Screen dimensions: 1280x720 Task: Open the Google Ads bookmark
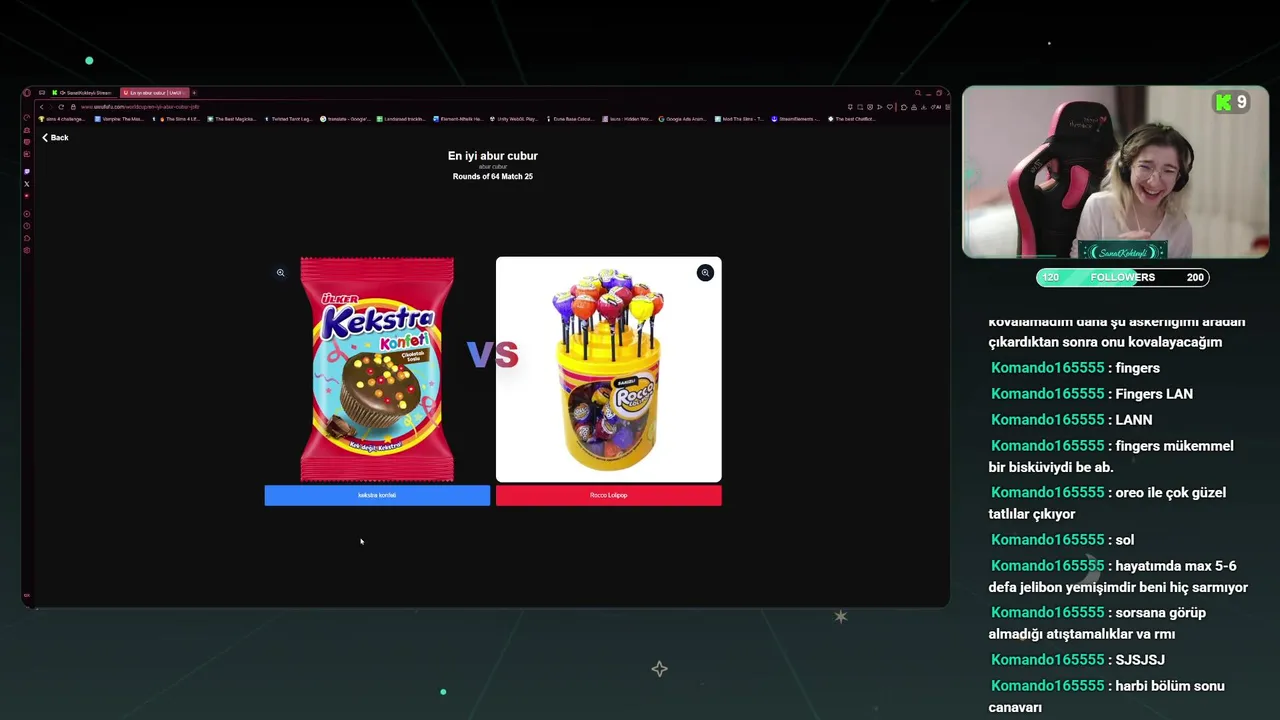684,119
